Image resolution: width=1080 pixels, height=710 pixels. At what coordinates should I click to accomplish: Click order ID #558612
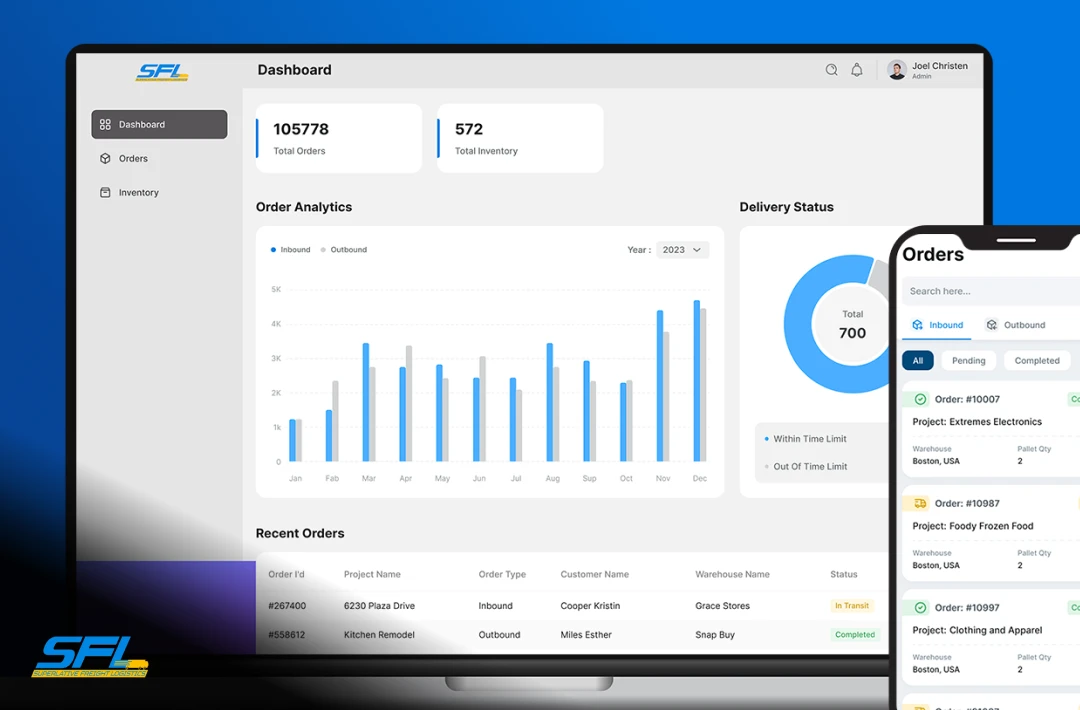[286, 635]
